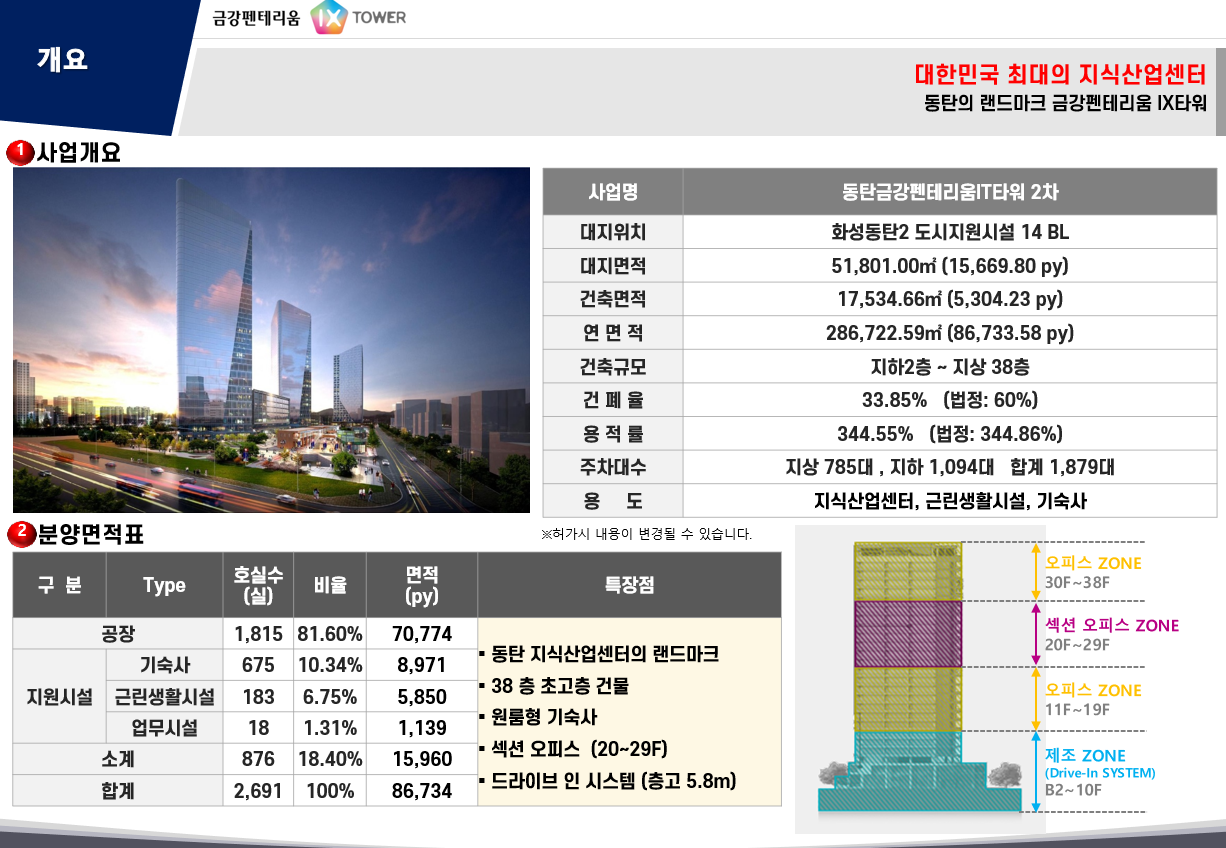Click the 용 도 row label

(612, 500)
